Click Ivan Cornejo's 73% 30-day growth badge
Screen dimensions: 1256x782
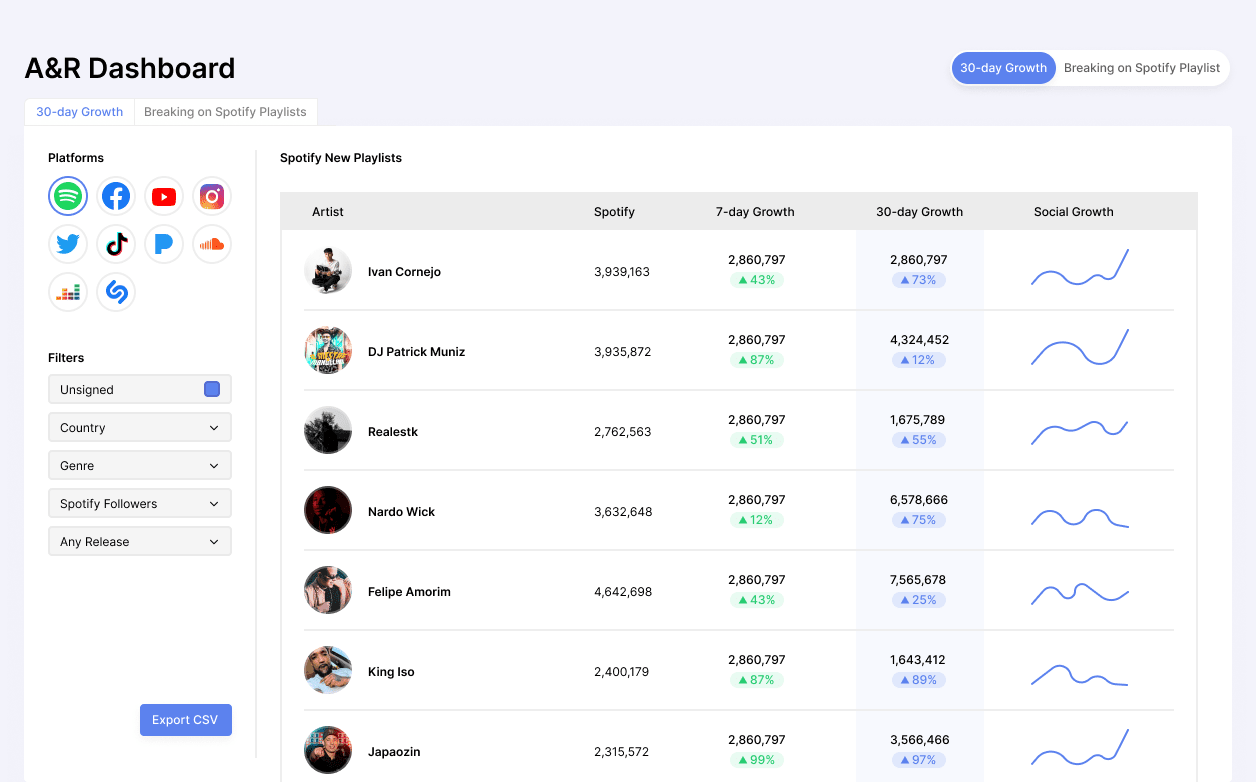click(x=919, y=280)
